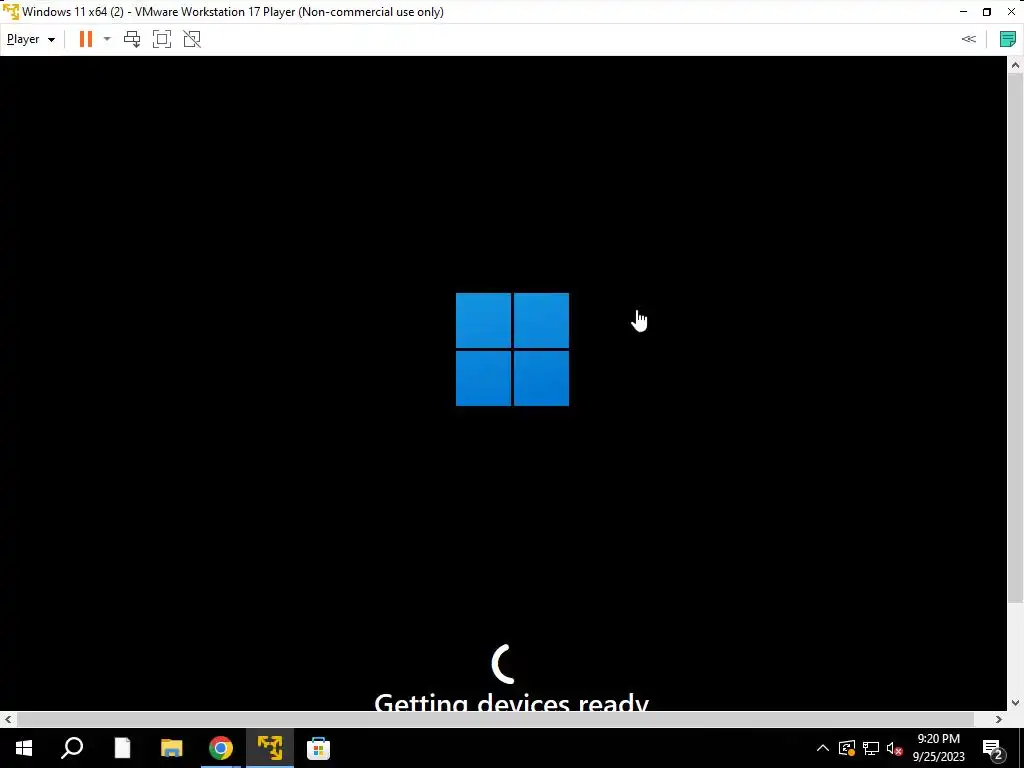Open taskbar Search
This screenshot has height=768, width=1024.
(72, 748)
